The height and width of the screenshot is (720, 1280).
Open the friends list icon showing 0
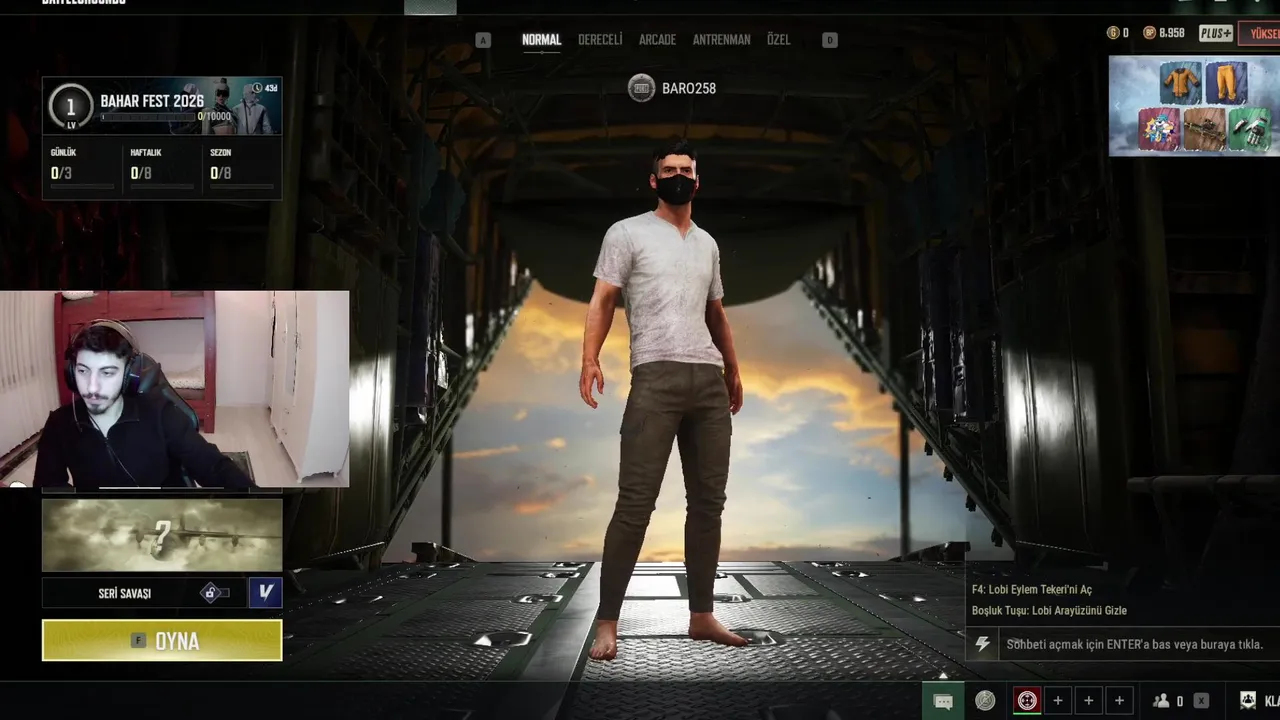tap(1161, 701)
